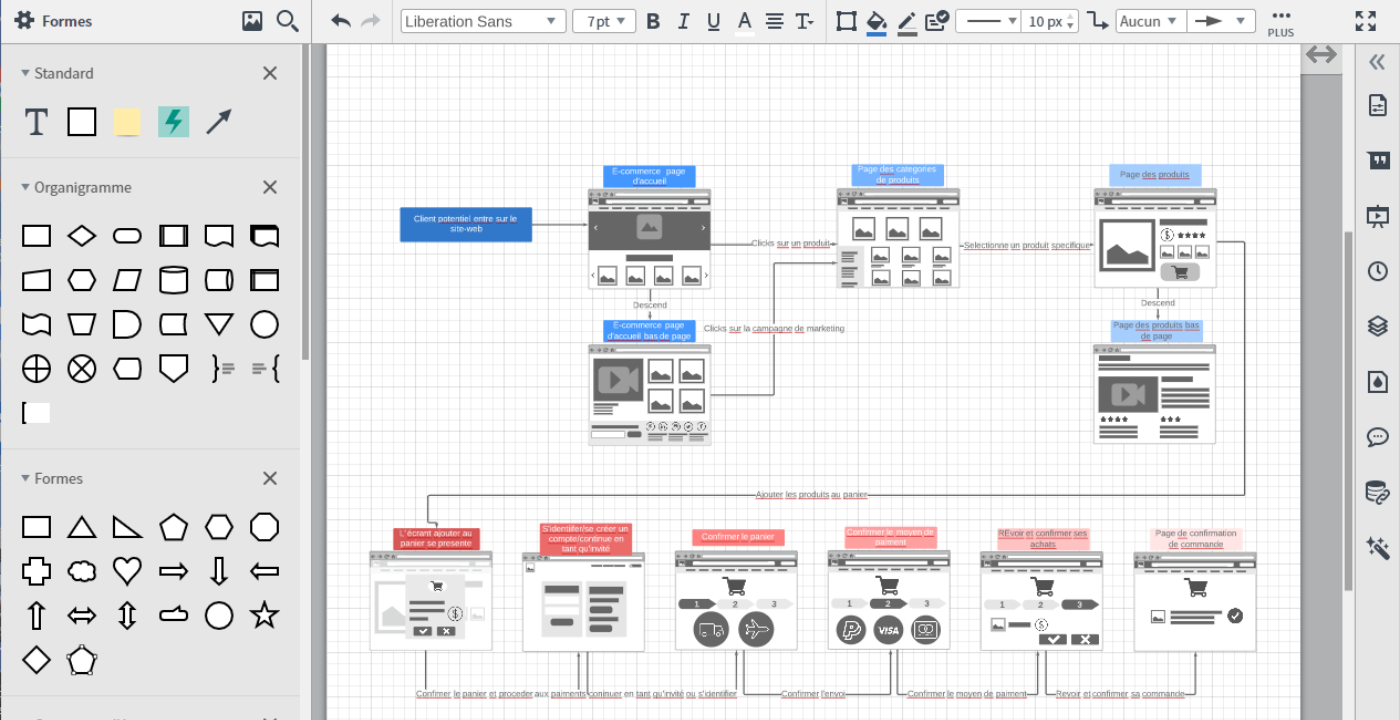Start presentation mode icon on right sidebar
The image size is (1400, 720).
(1377, 216)
